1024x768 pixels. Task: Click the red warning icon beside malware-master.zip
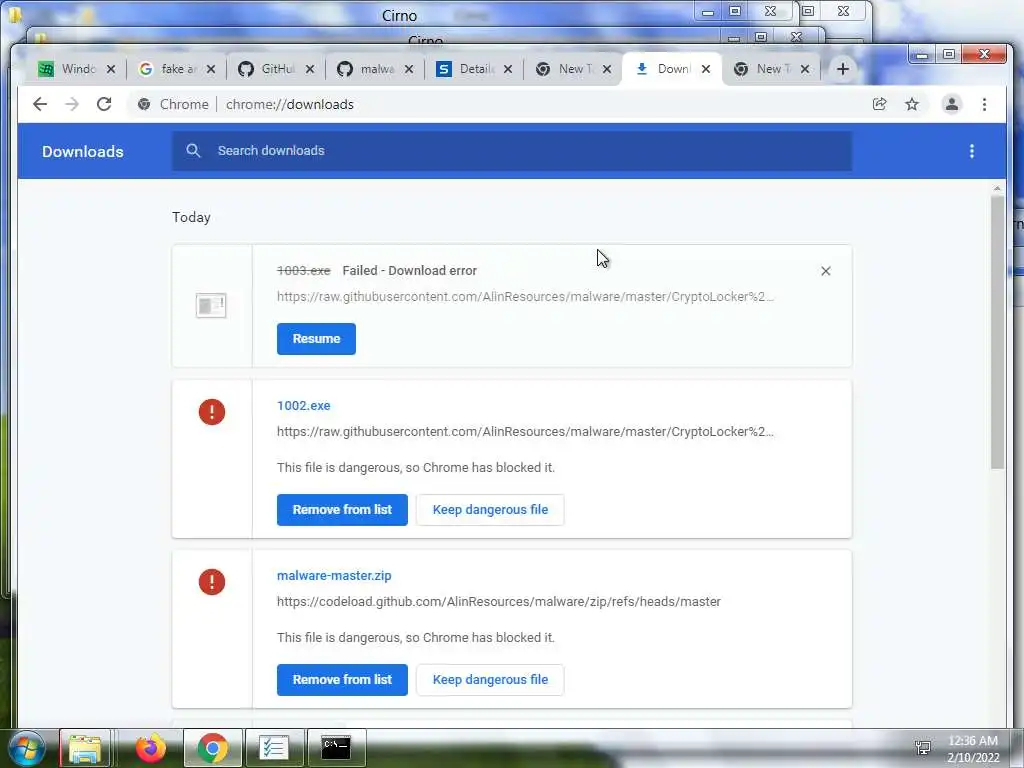(212, 582)
